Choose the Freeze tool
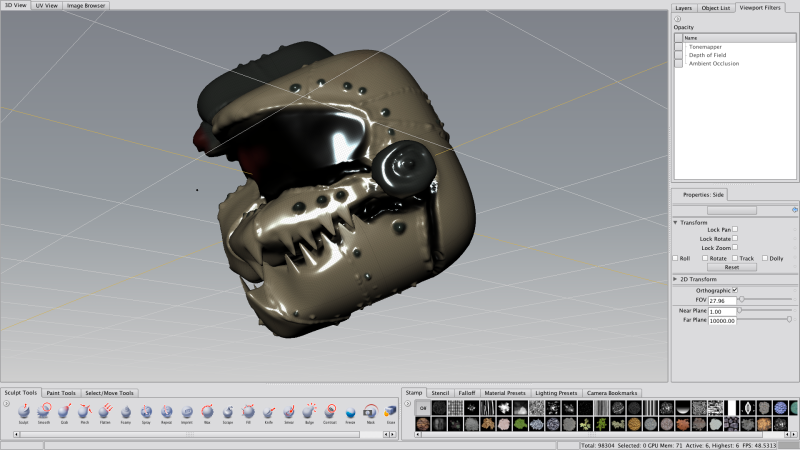Viewport: 800px width, 450px height. coord(350,411)
